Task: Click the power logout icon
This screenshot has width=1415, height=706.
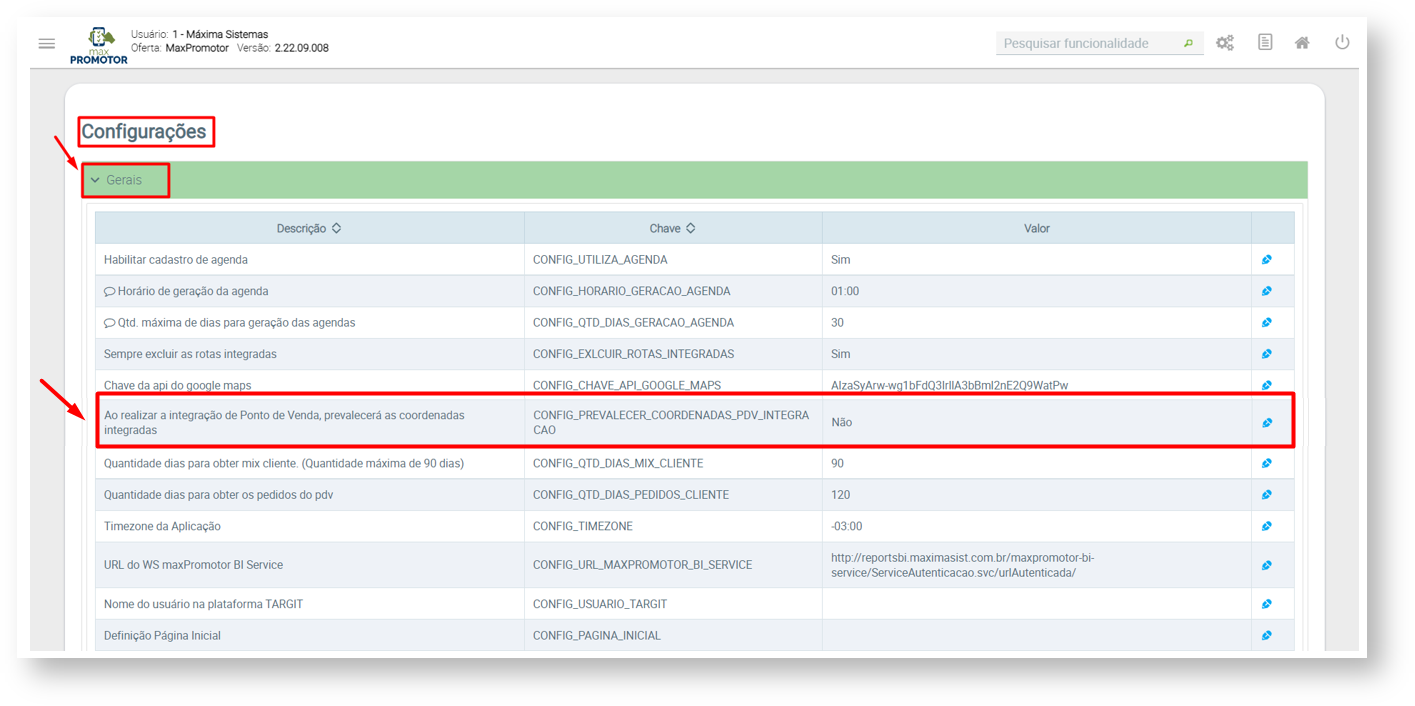Action: 1342,42
